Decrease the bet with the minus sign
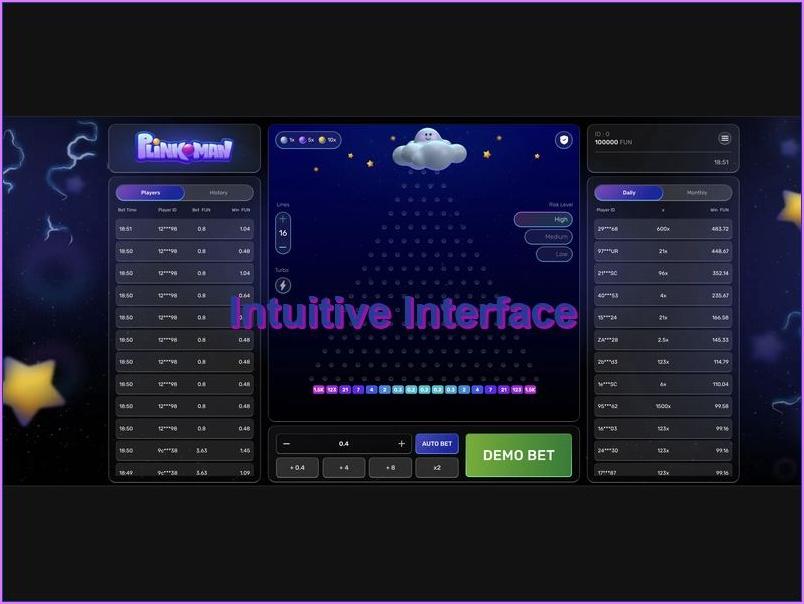The height and width of the screenshot is (604, 804). pyautogui.click(x=287, y=443)
